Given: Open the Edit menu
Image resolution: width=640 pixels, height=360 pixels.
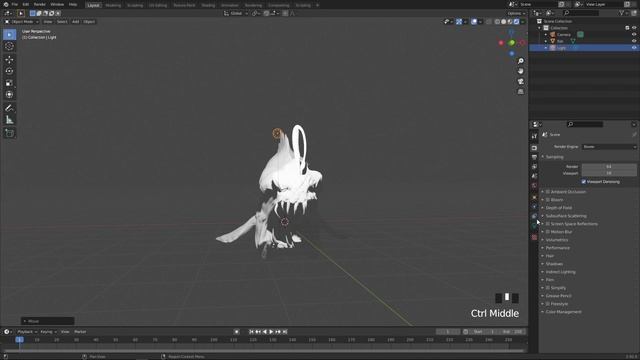Looking at the screenshot, I should tap(26, 4).
